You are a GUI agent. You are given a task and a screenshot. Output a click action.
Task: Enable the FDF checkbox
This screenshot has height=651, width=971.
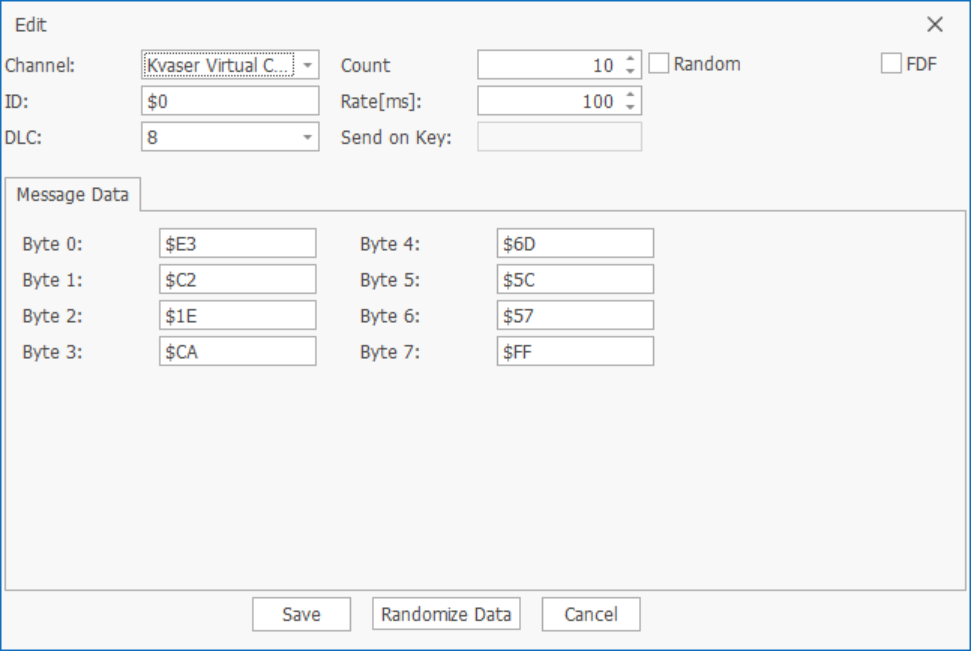click(x=891, y=63)
